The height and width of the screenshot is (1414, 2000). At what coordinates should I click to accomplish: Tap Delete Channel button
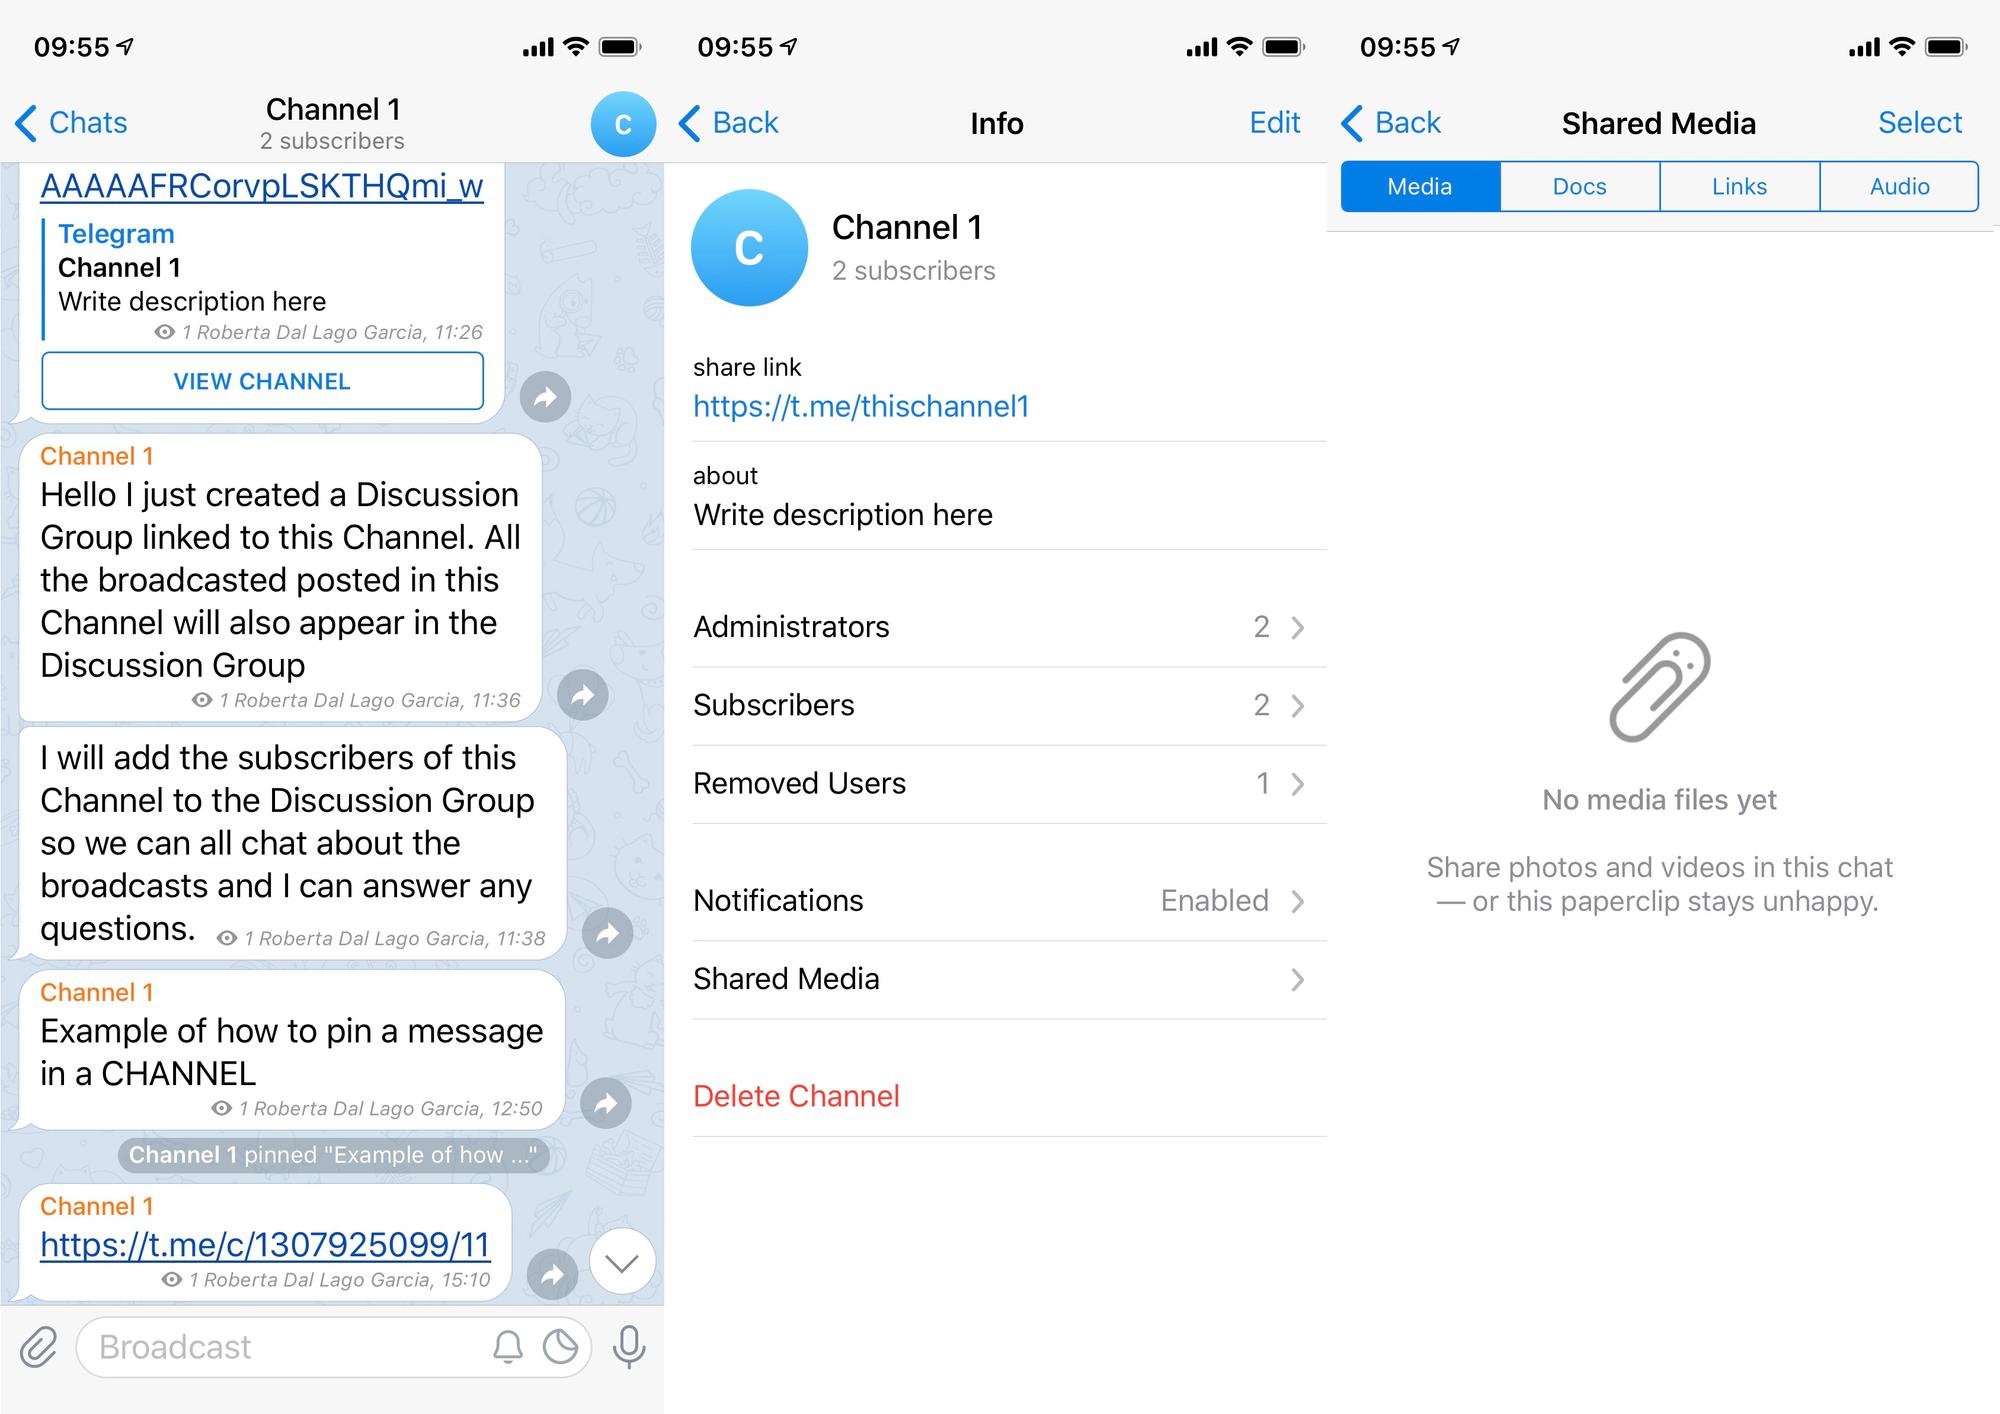[794, 1094]
